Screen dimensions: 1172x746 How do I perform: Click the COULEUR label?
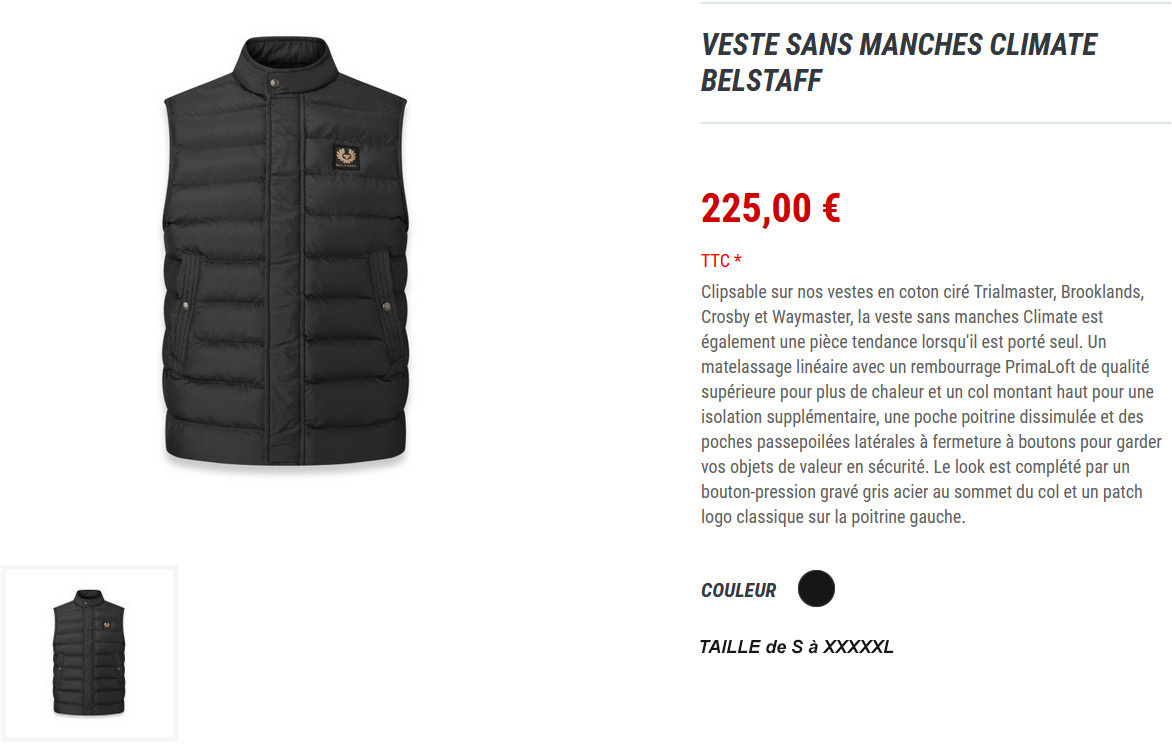[x=738, y=591]
